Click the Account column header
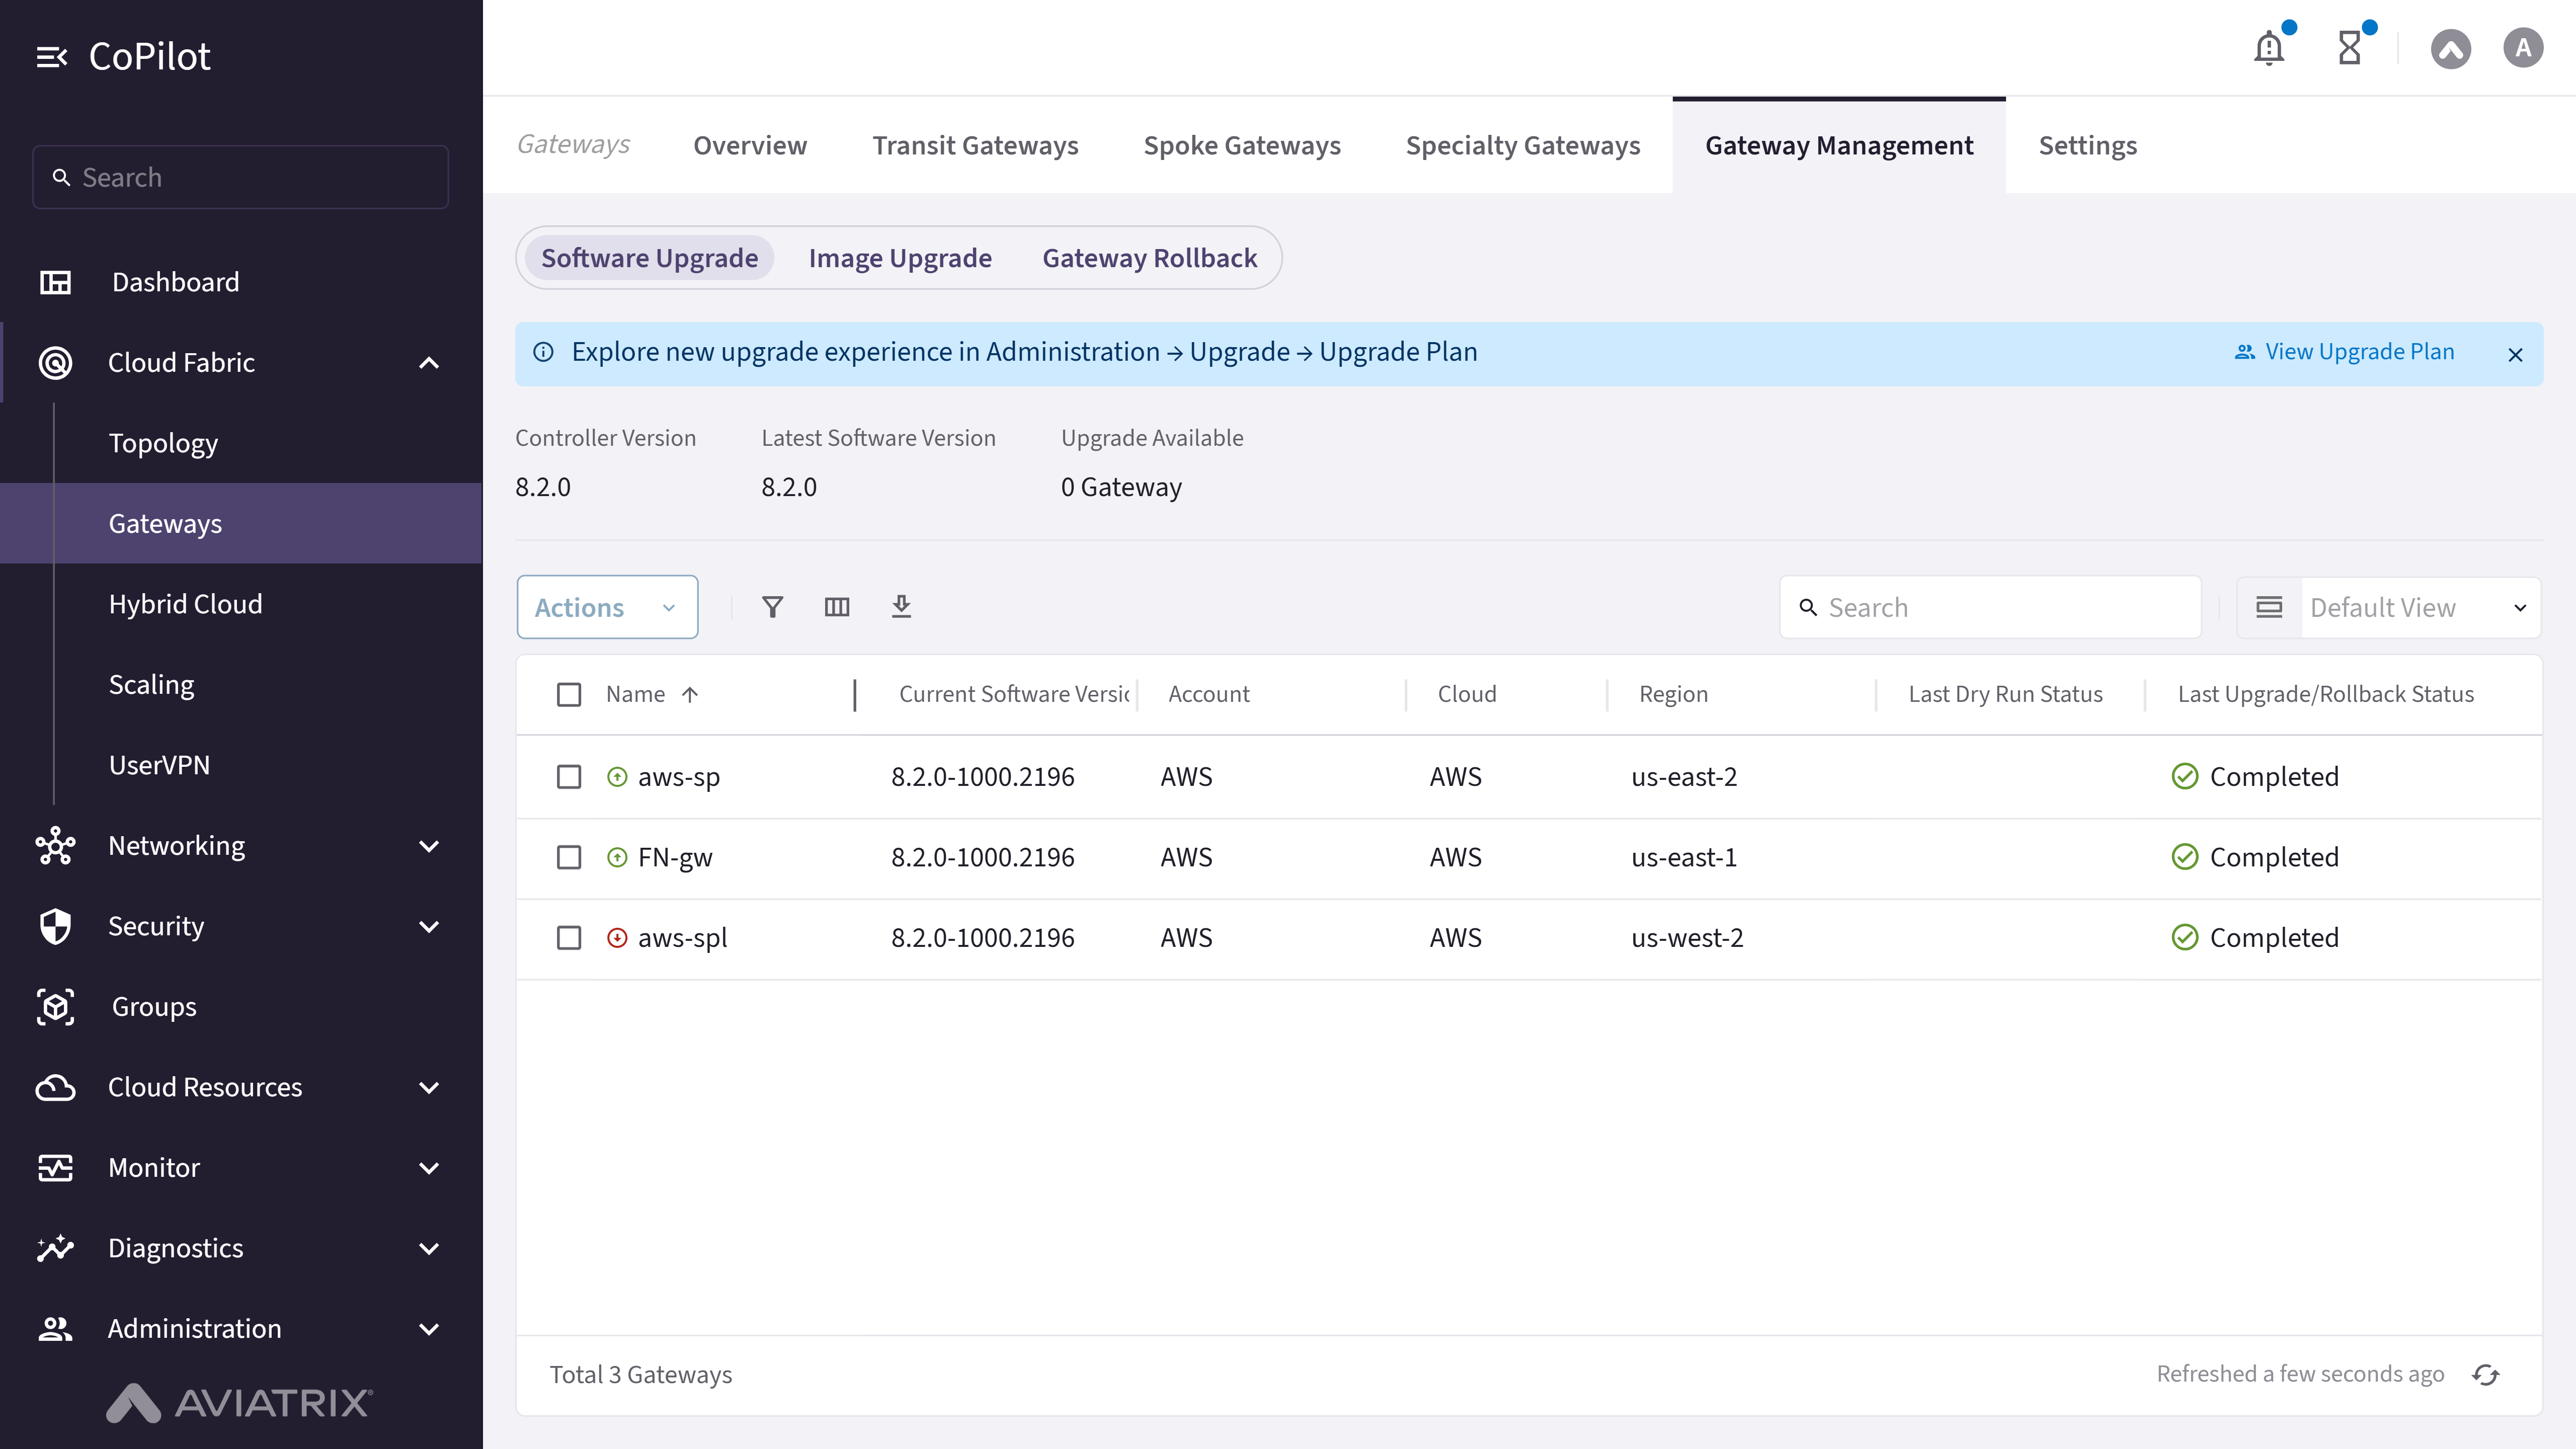Image resolution: width=2576 pixels, height=1449 pixels. pos(1208,695)
